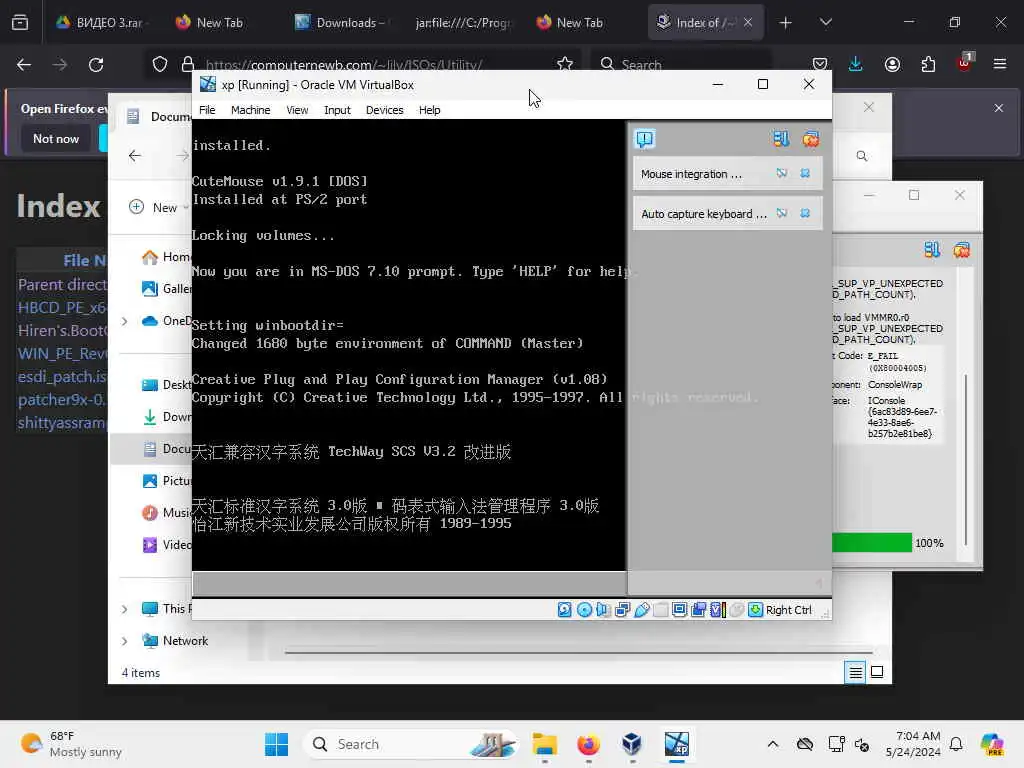Viewport: 1024px width, 768px height.
Task: Click the Firefox Search input field
Action: [x=680, y=64]
